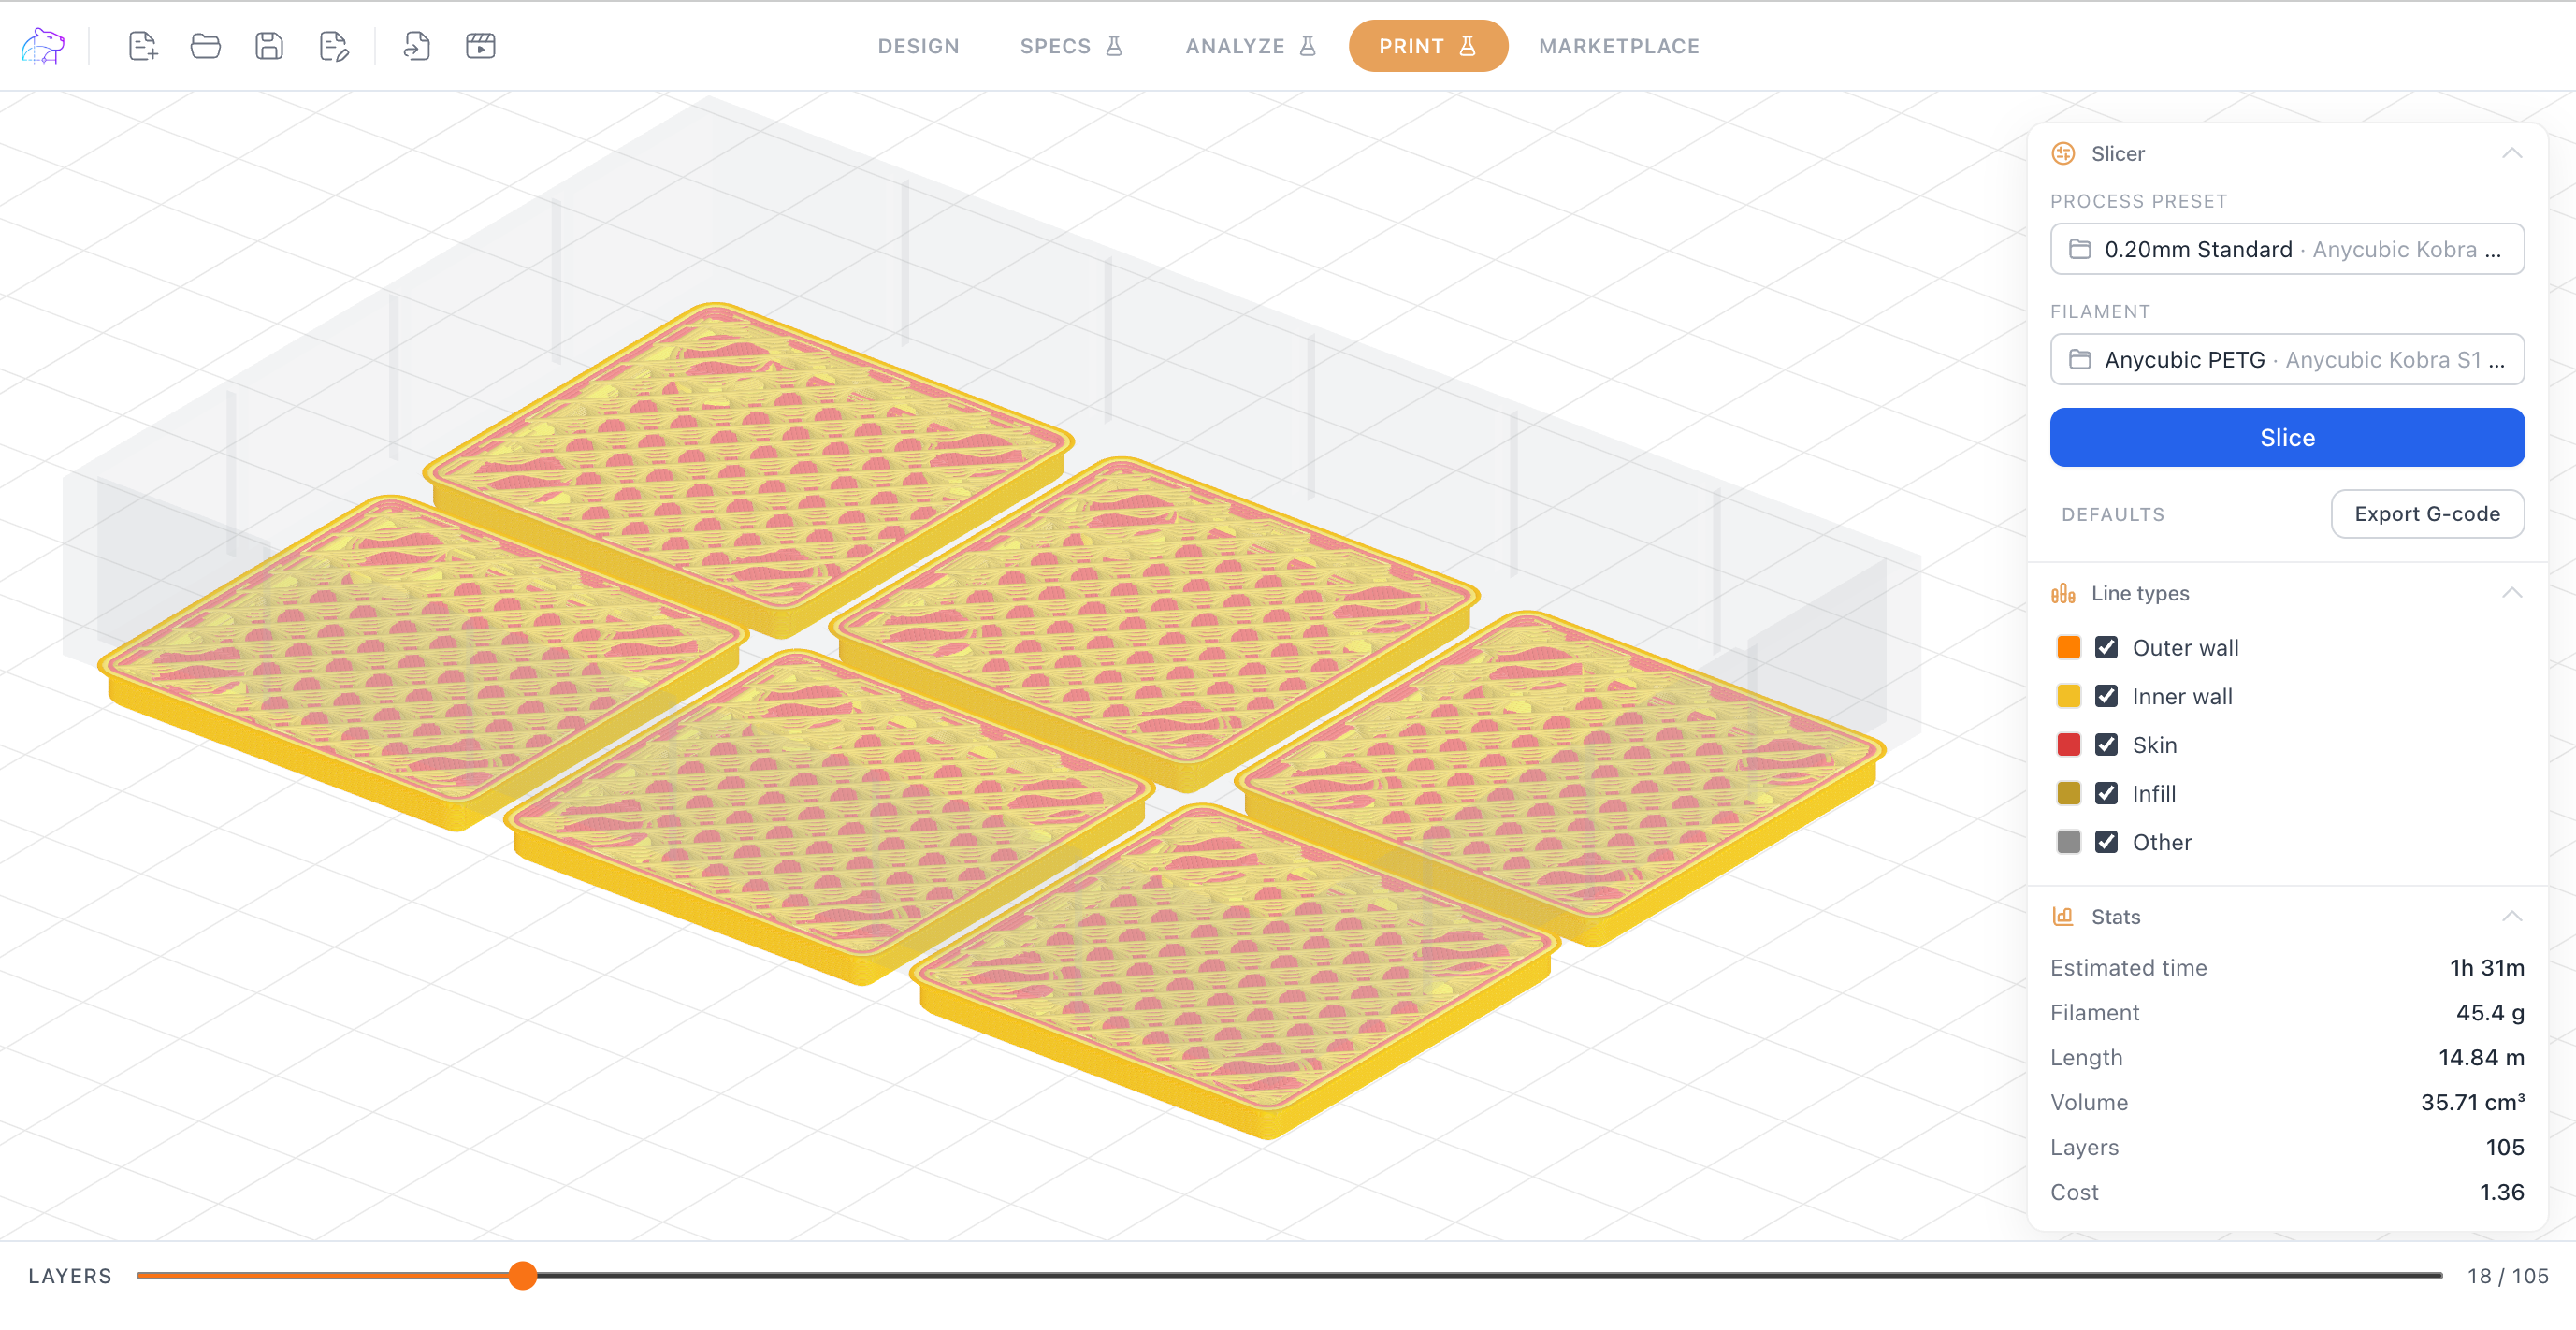Click the Line types panel icon

[x=2063, y=593]
